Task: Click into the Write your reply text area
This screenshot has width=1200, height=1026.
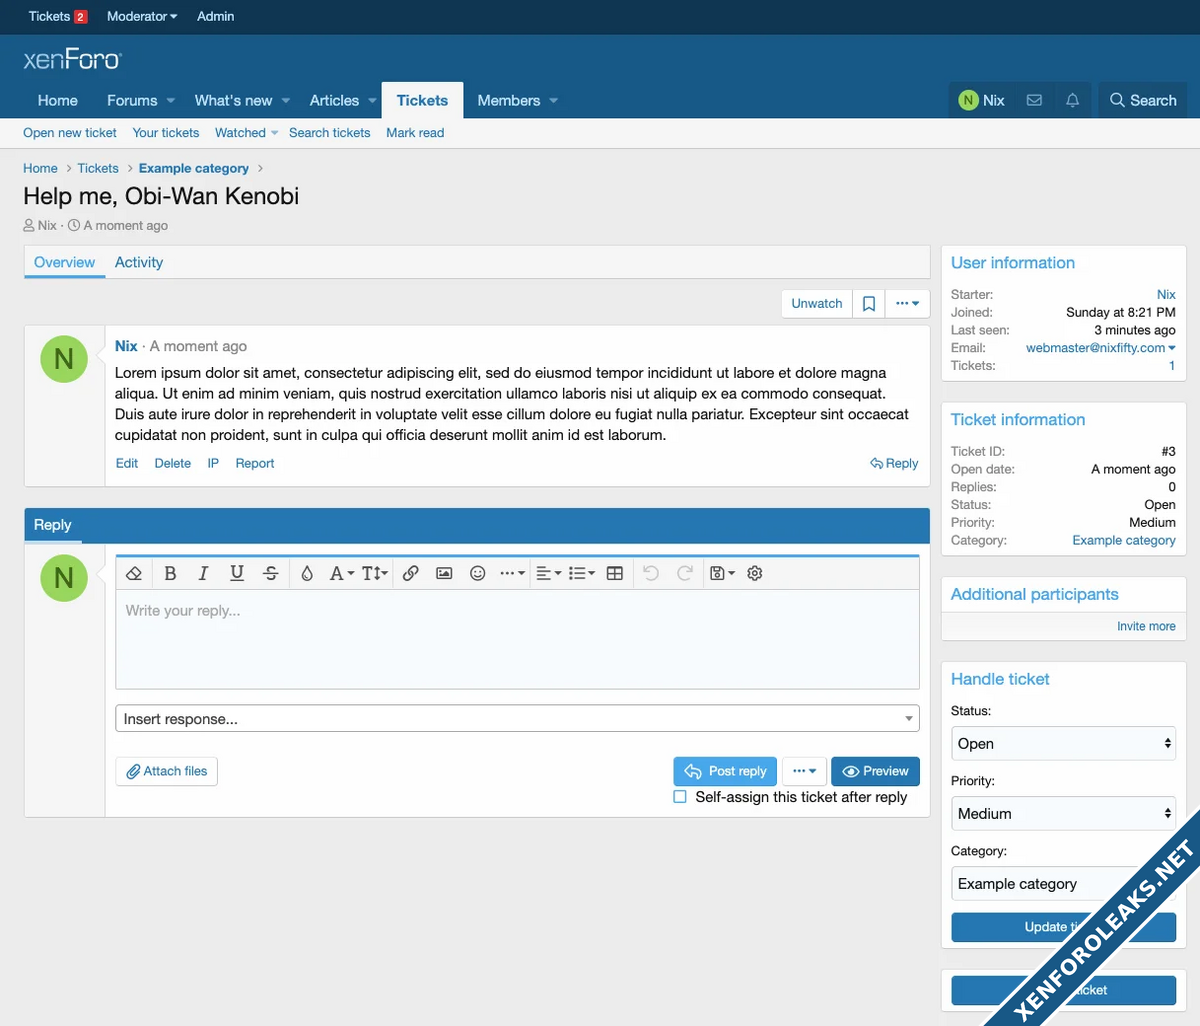Action: point(517,638)
